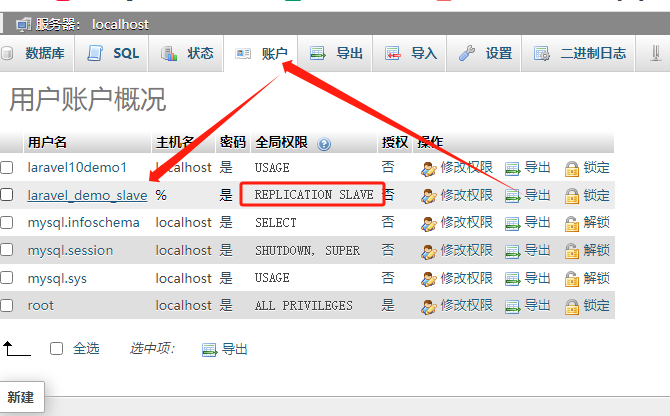Viewport: 670px width, 416px height.
Task: Click unlock icon for mysql.session
Action: click(572, 252)
